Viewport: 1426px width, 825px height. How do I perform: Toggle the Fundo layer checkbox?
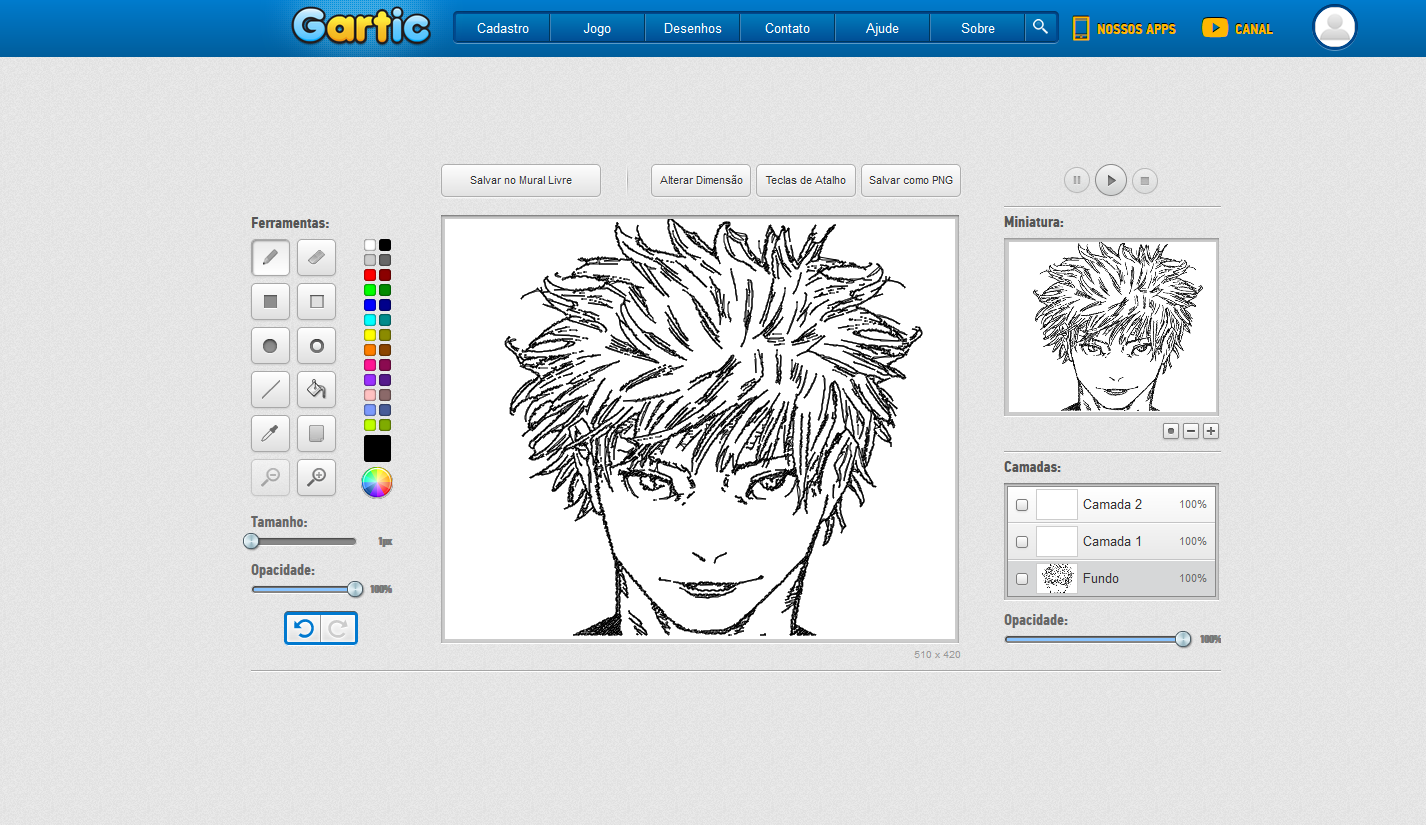tap(1022, 579)
